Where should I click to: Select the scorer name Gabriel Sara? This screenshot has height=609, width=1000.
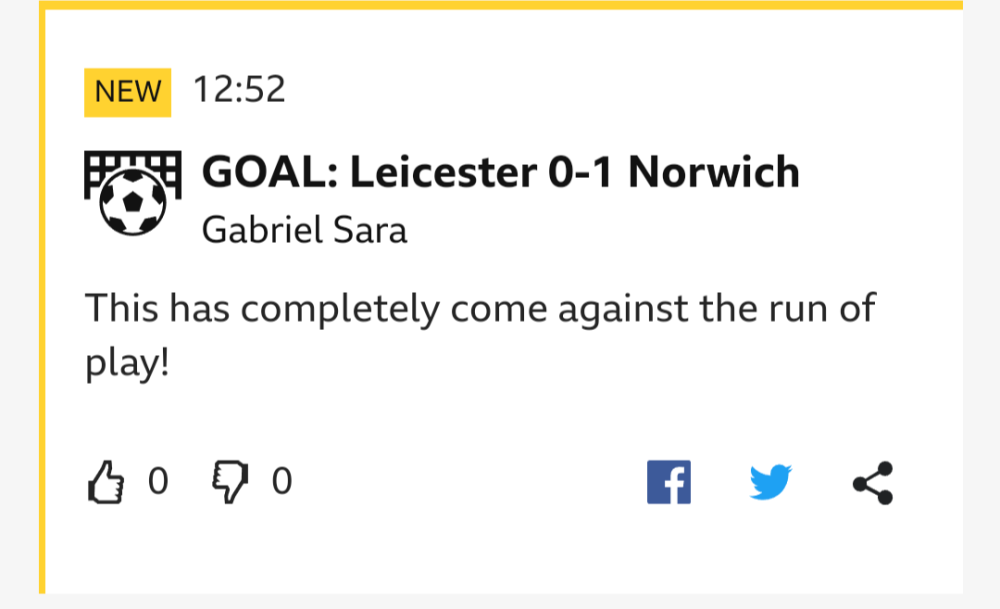tap(304, 230)
